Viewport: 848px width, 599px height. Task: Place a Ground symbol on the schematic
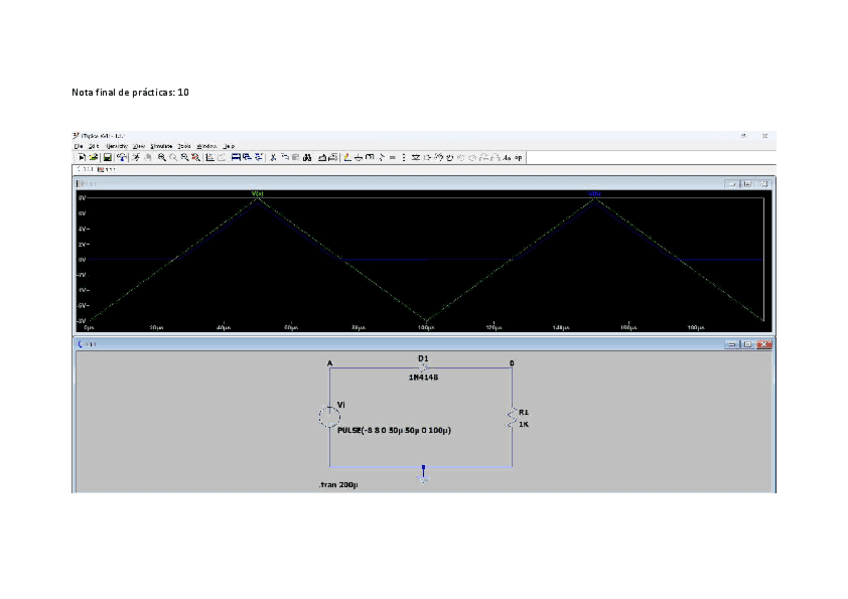(358, 156)
